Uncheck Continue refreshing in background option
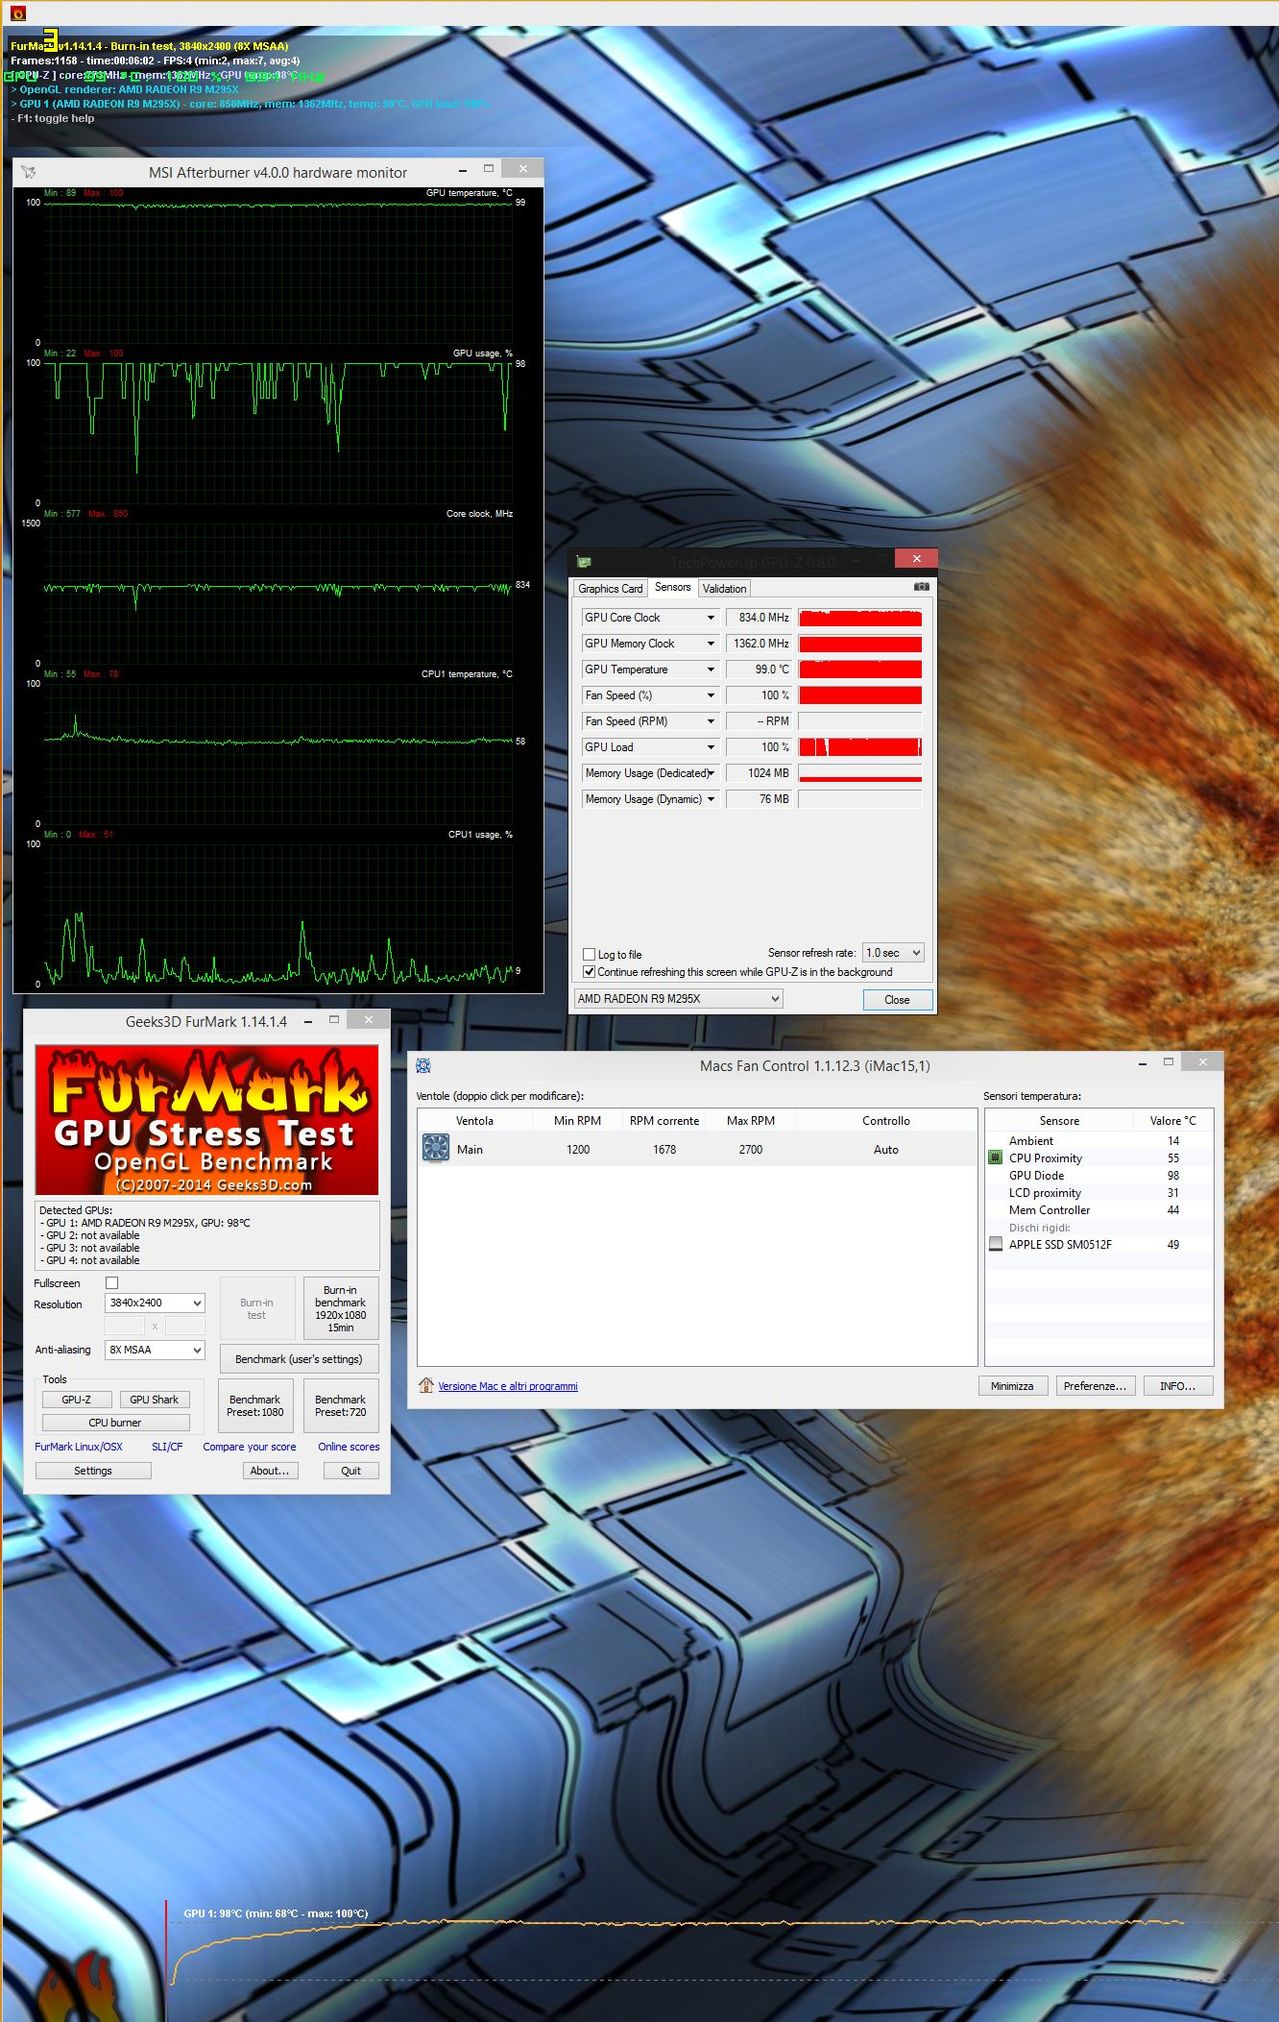 click(589, 971)
